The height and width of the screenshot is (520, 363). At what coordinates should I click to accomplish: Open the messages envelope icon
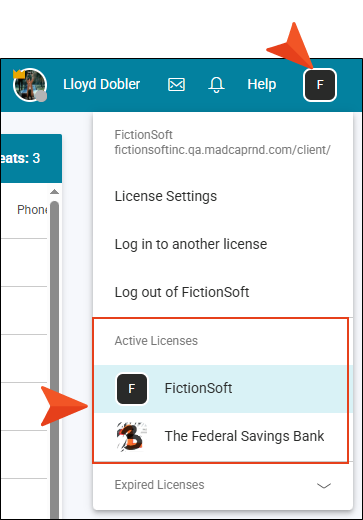[176, 85]
